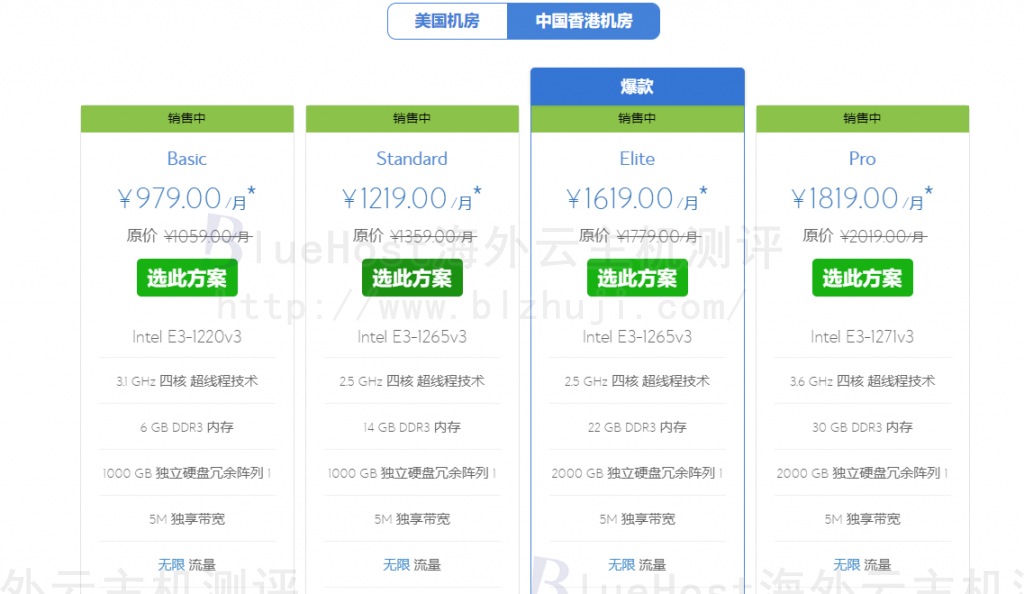Image resolution: width=1024 pixels, height=594 pixels.
Task: Click the ¥1219.00 monthly price
Action: pos(412,198)
